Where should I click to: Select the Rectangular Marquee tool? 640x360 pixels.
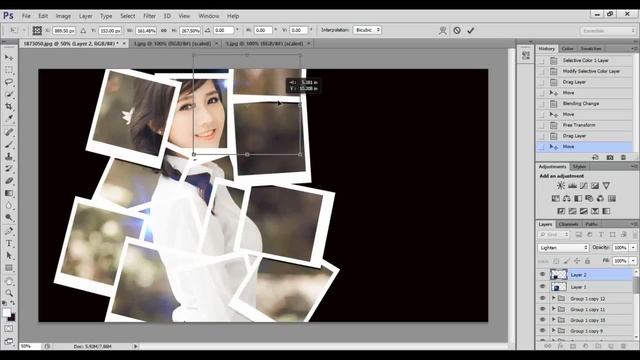(x=9, y=70)
